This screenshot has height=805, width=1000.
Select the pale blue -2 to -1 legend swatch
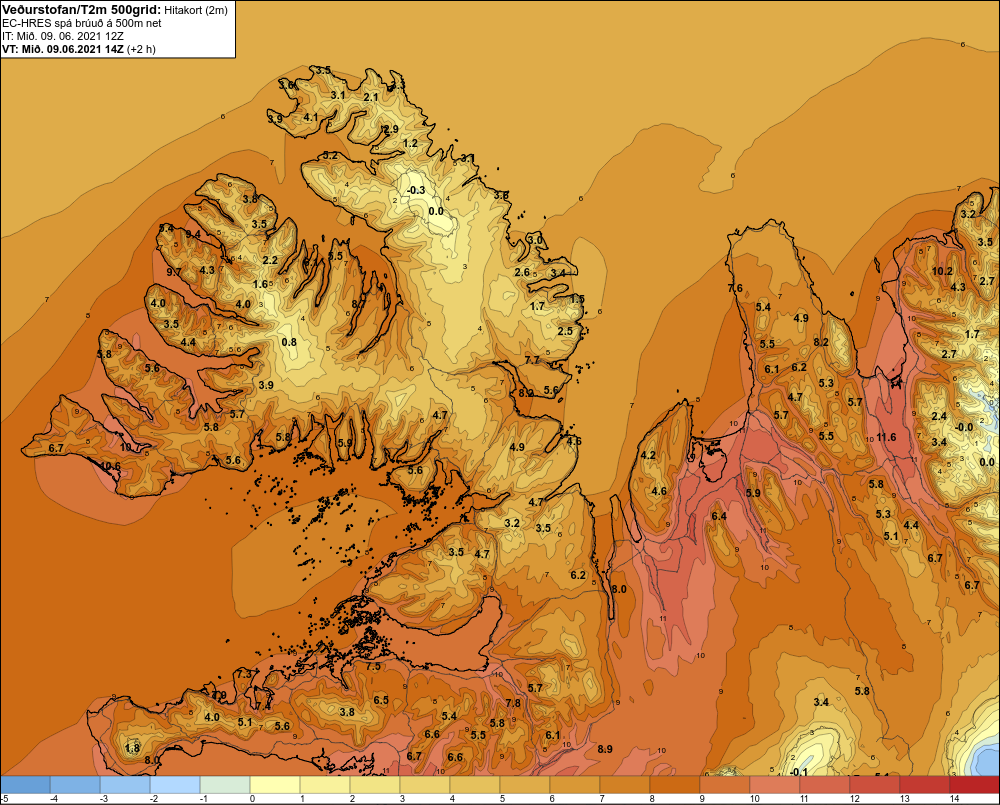175,784
